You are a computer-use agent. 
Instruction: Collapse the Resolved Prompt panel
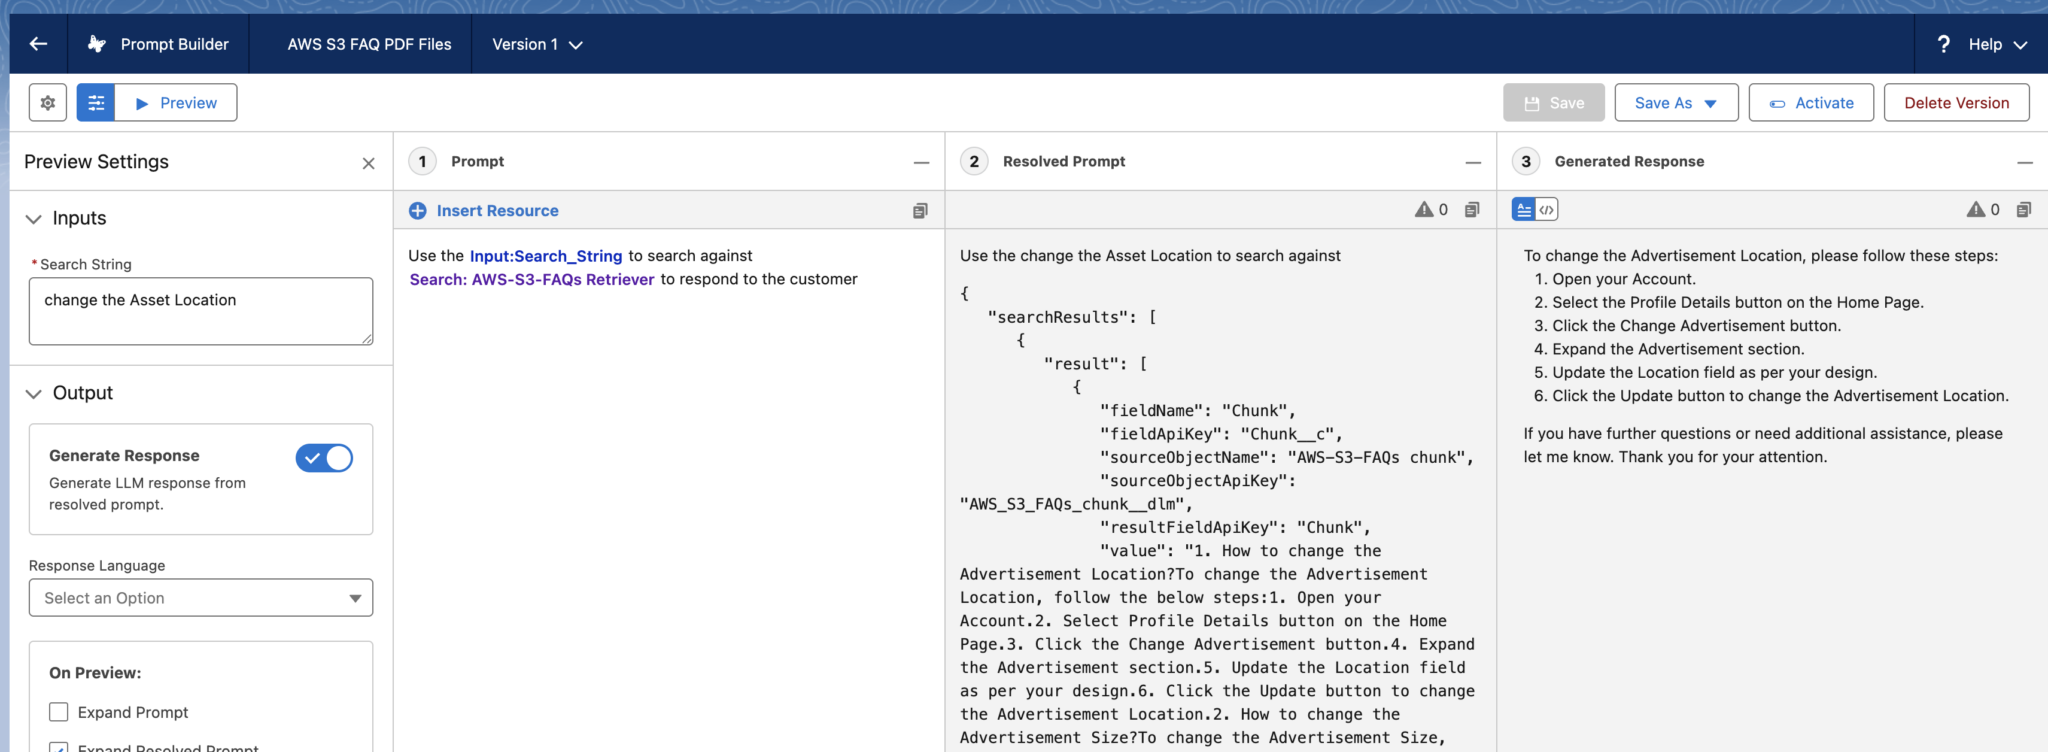[1473, 162]
